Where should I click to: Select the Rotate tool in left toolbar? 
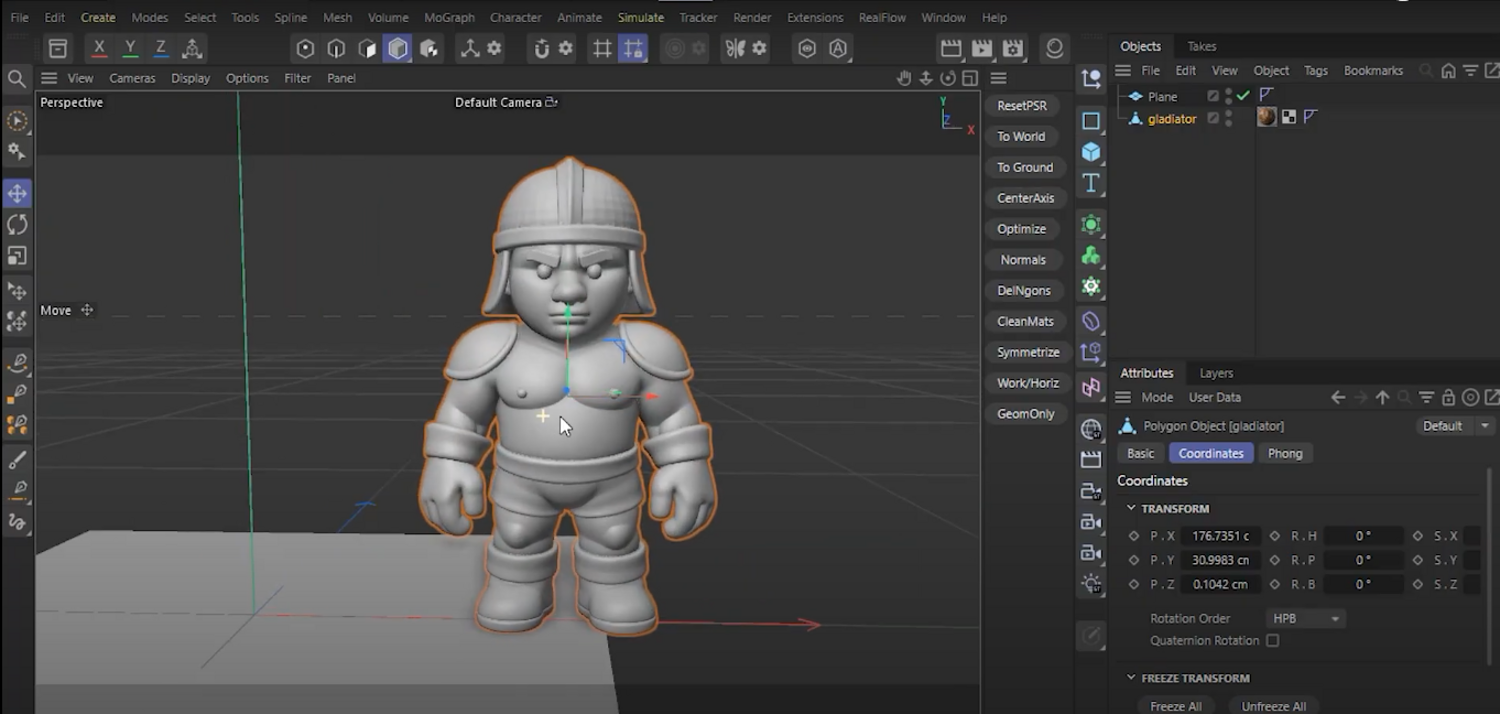click(x=17, y=224)
